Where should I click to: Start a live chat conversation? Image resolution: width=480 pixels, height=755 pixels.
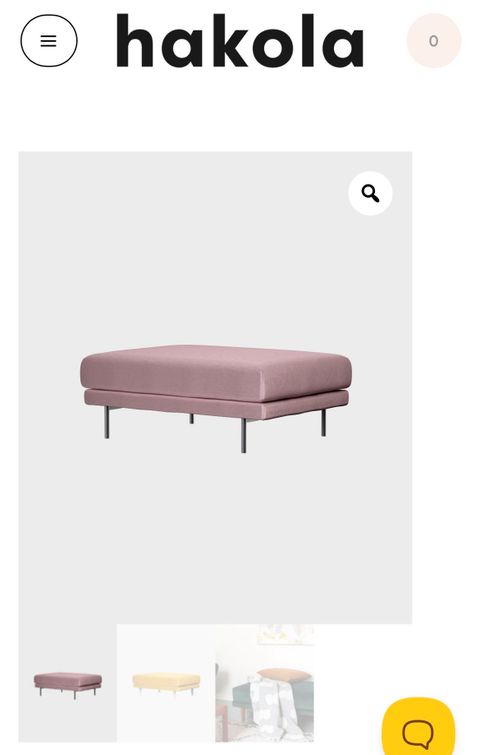418,727
